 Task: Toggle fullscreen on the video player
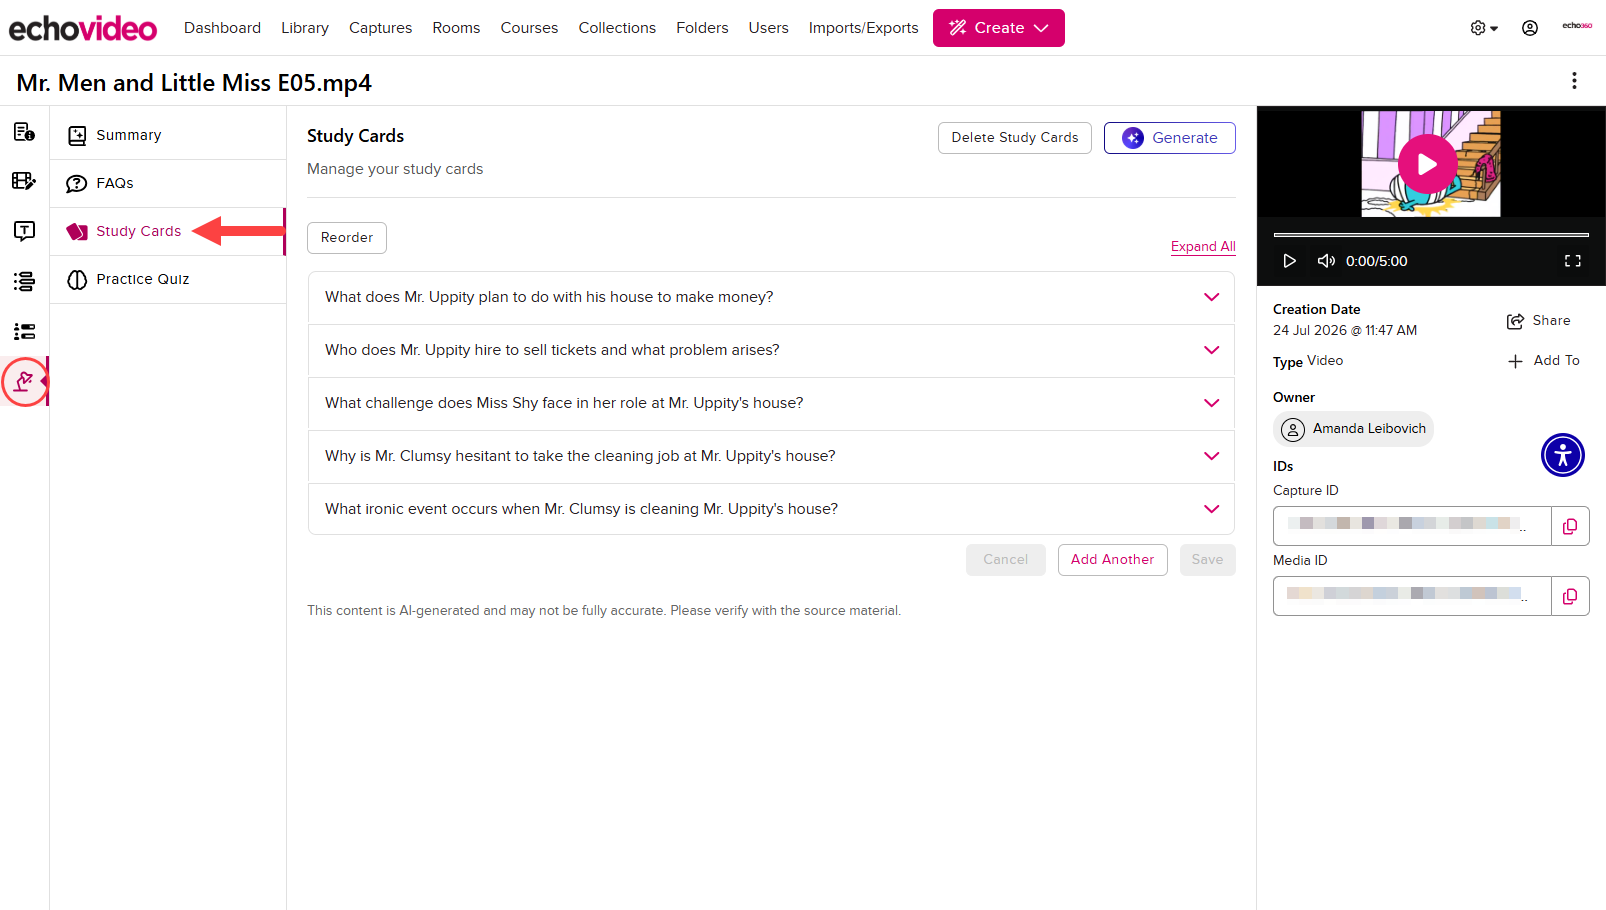[1573, 261]
